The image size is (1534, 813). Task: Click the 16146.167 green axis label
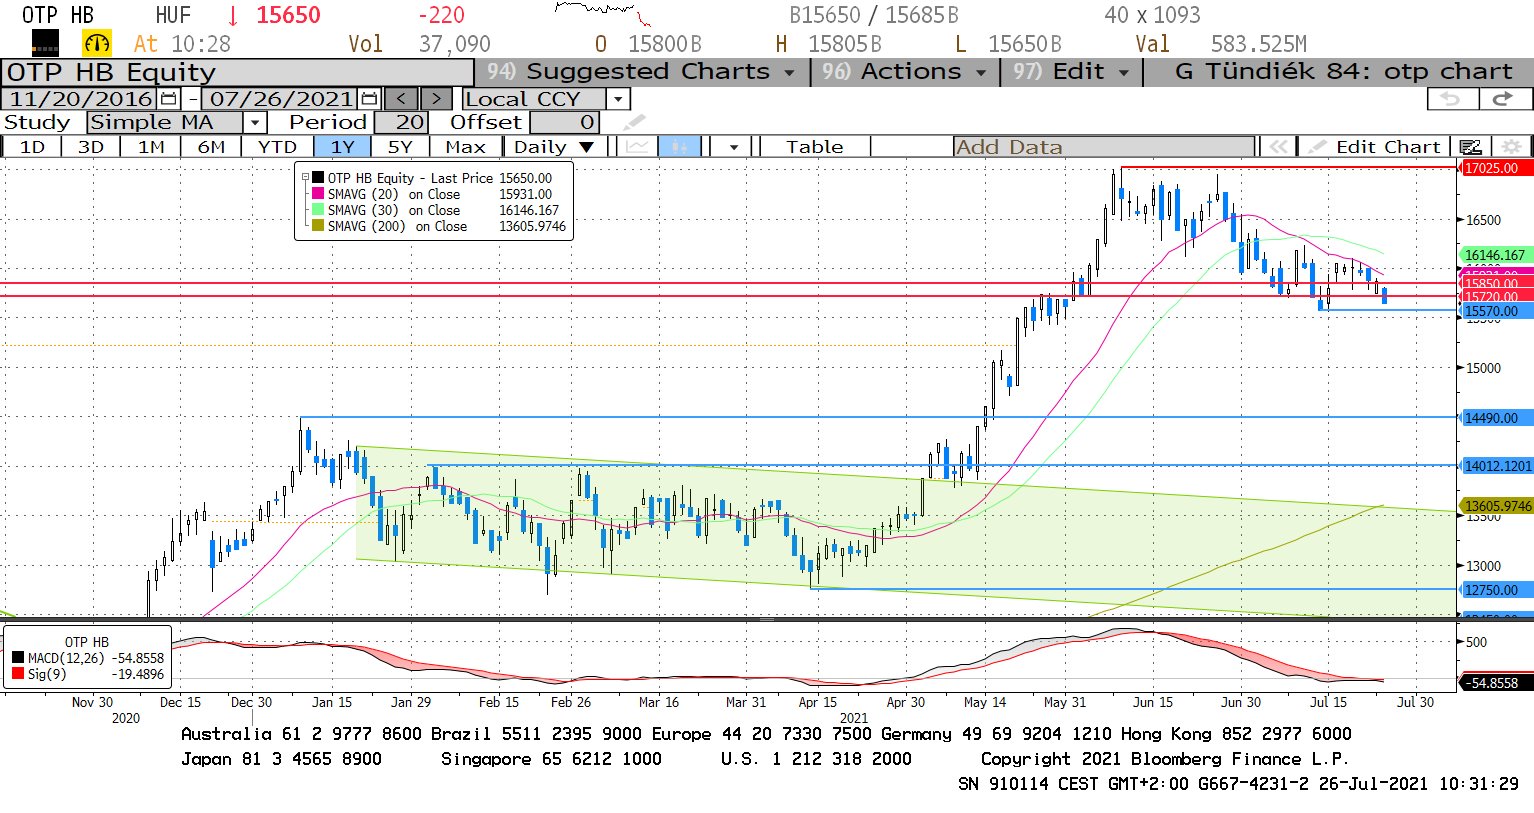pyautogui.click(x=1496, y=255)
